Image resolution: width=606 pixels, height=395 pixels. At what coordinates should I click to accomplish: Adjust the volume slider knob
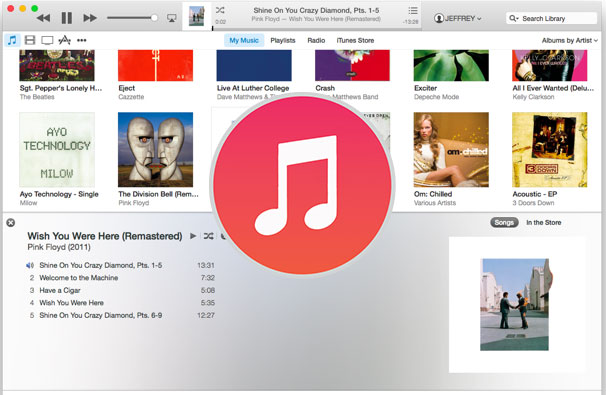[x=154, y=18]
